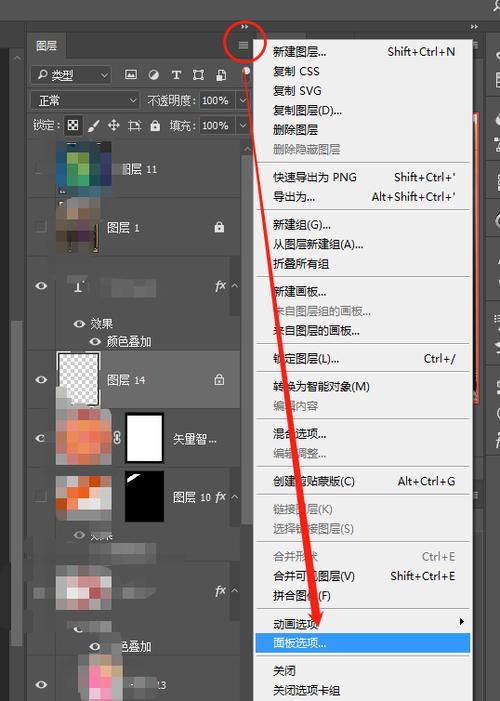Select 新建画板... entry
Image resolution: width=500 pixels, height=701 pixels.
pyautogui.click(x=363, y=292)
